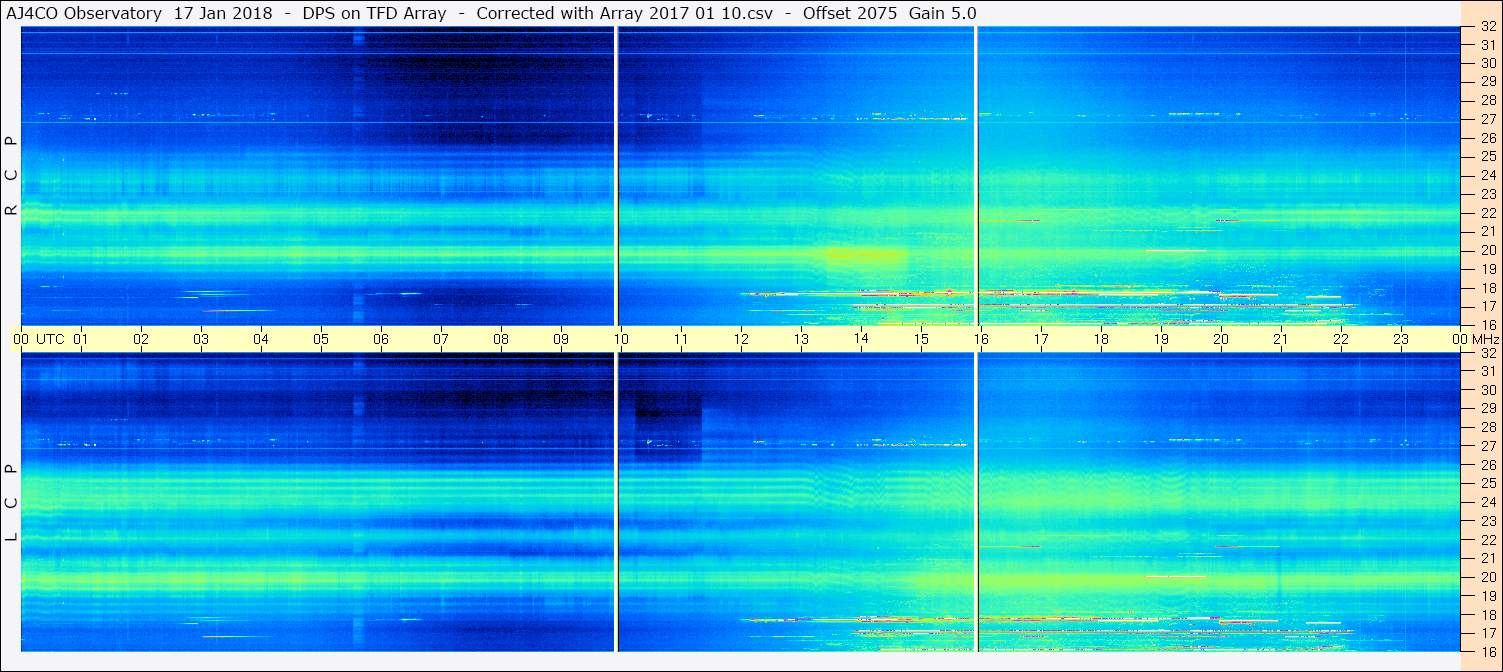
Task: Click the LCP panel 26 MHz frequency label
Action: (1488, 465)
